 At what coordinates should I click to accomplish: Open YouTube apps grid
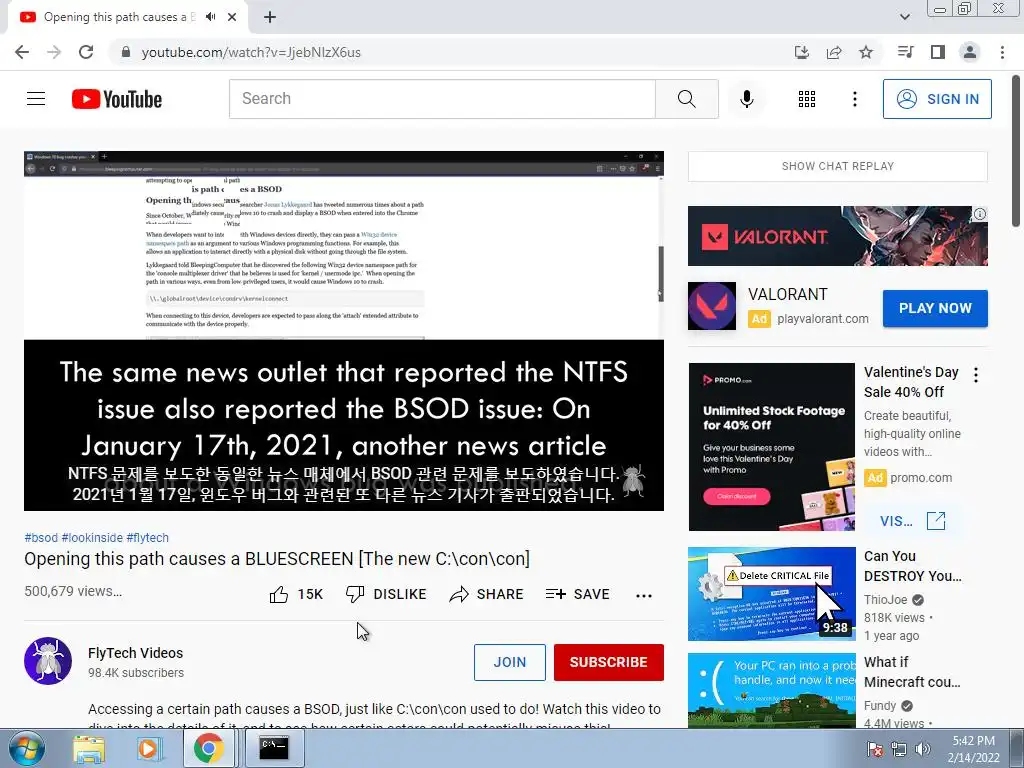[807, 99]
